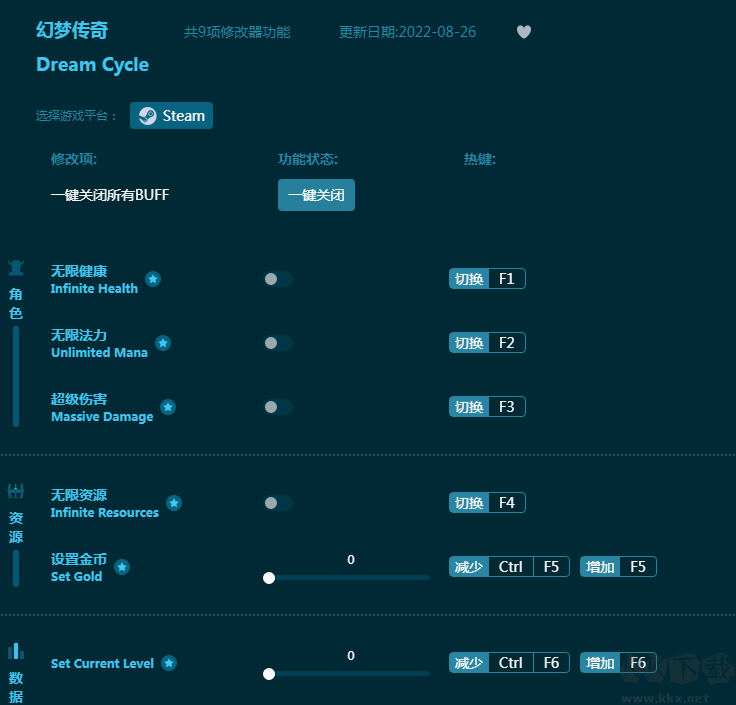Click the heart favorite icon
Viewport: 736px width, 705px height.
(524, 32)
